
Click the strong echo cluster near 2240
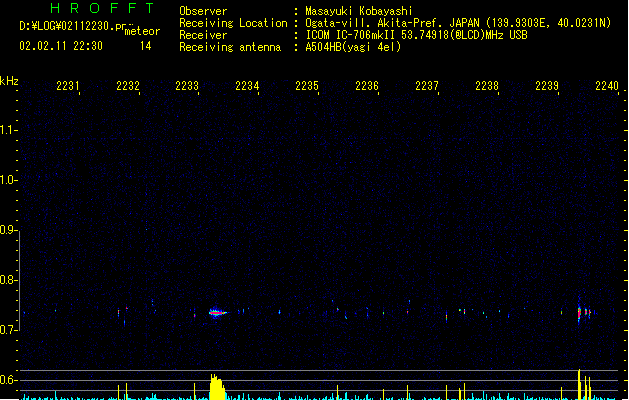[584, 311]
